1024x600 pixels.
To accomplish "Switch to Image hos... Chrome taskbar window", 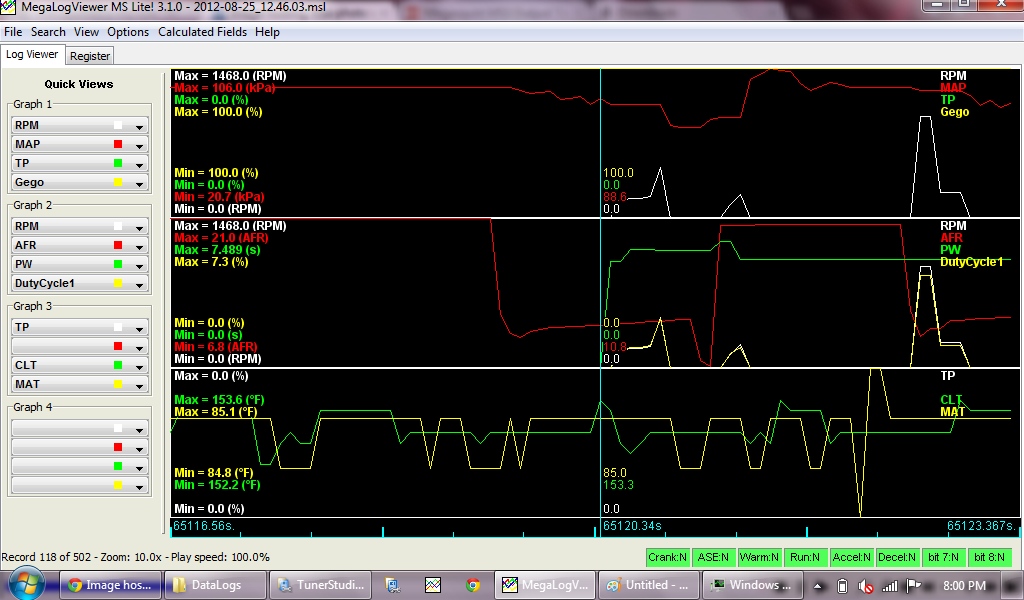I will (110, 586).
